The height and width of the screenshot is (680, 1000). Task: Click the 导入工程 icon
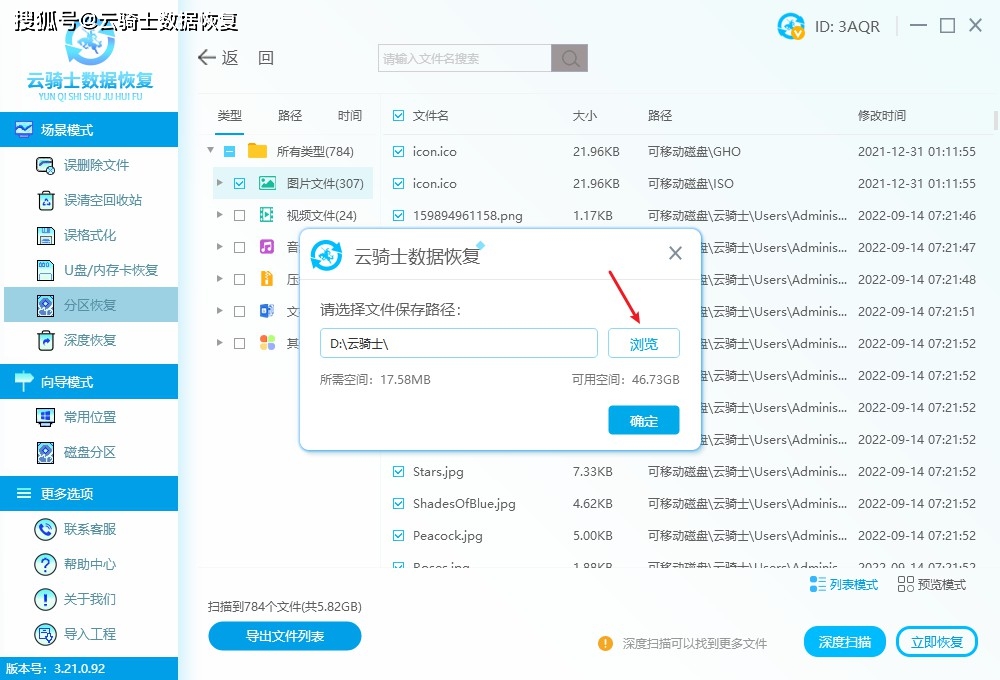pyautogui.click(x=45, y=634)
